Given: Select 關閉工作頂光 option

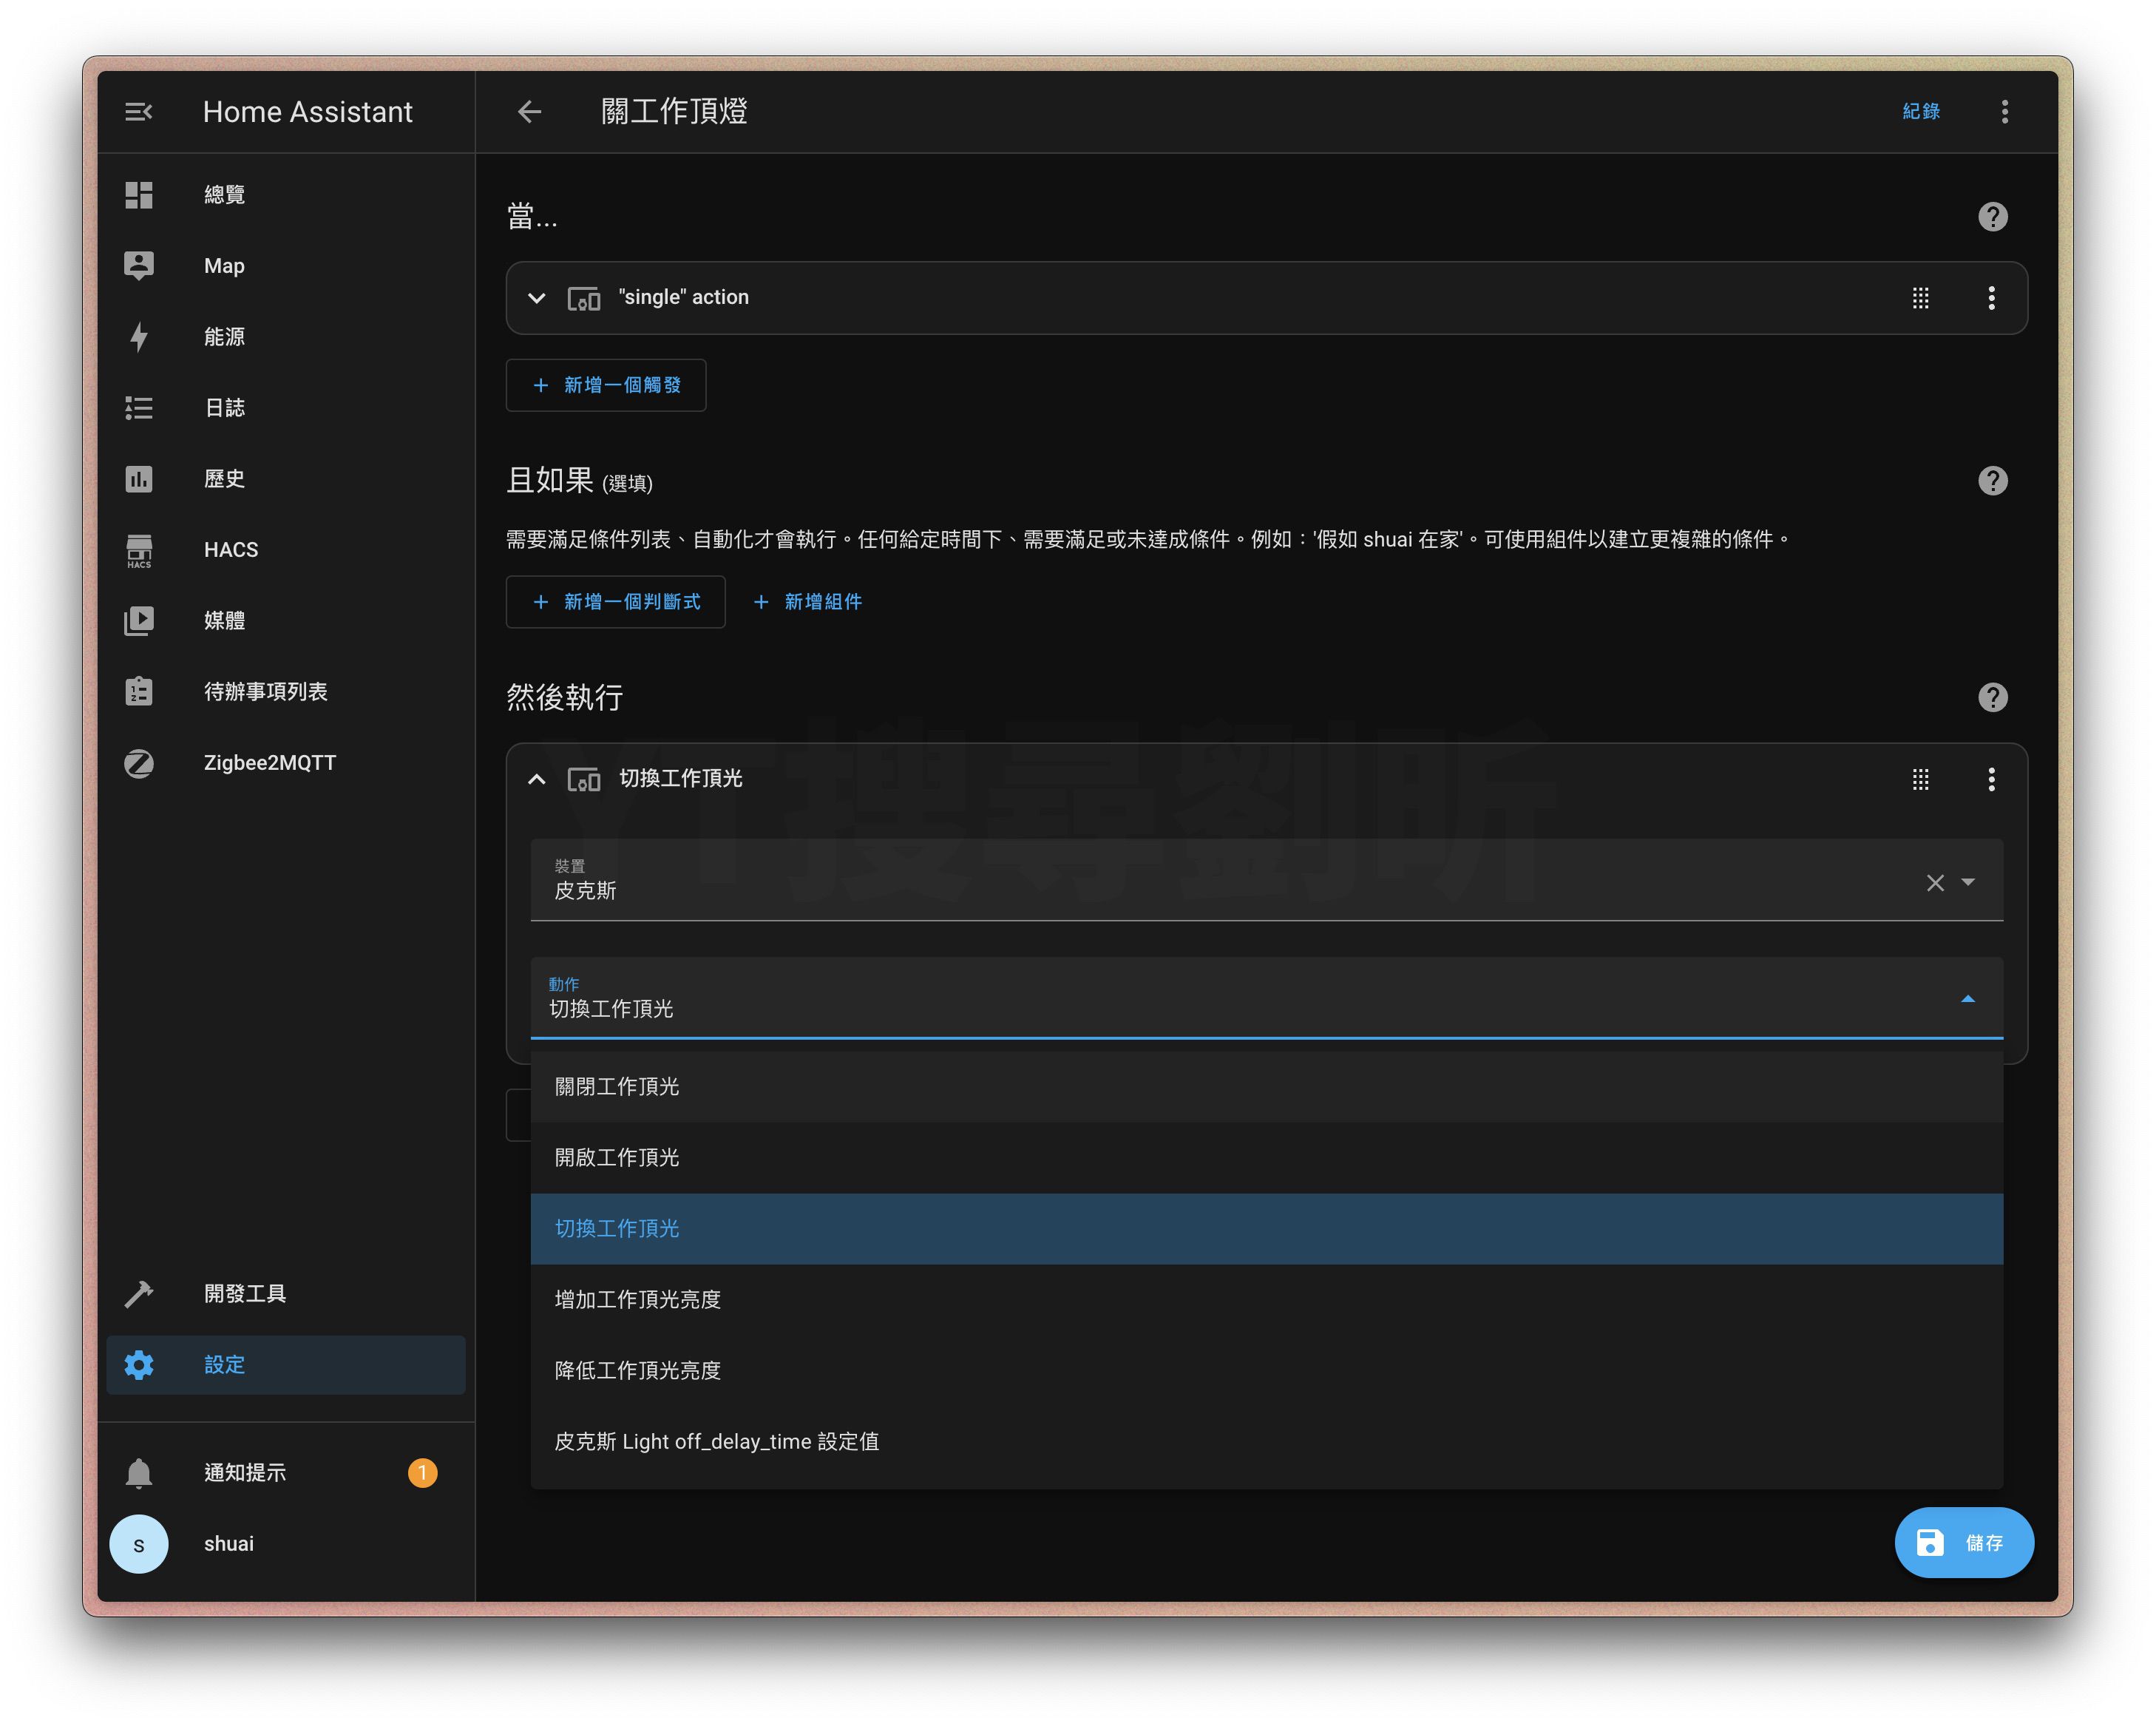Looking at the screenshot, I should point(1267,1087).
